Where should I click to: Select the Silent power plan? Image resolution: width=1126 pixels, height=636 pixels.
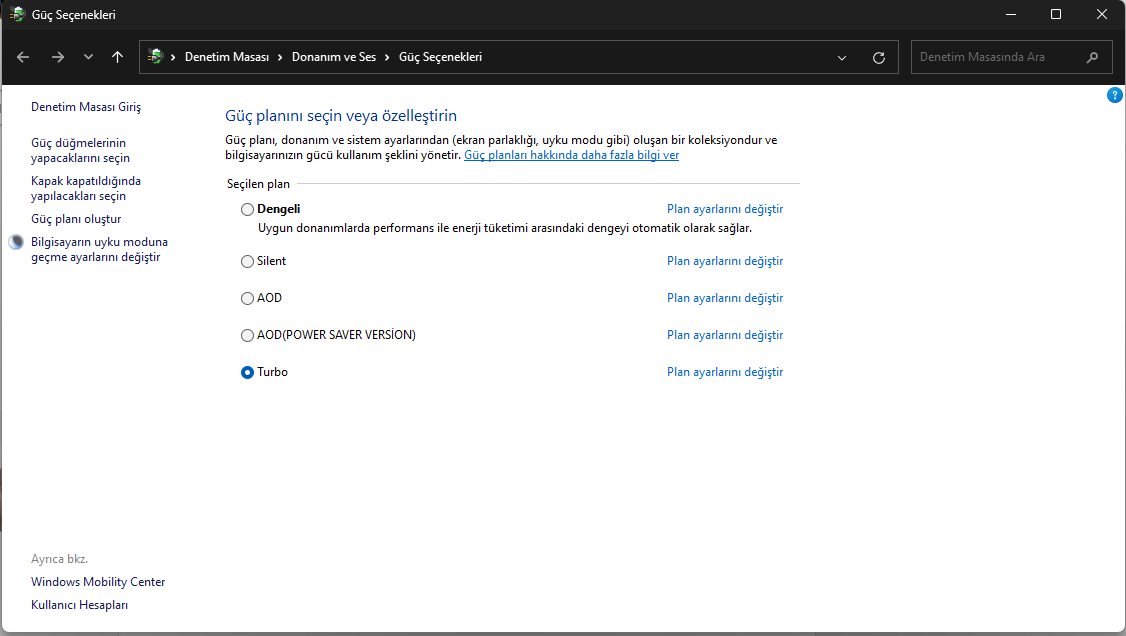point(247,262)
